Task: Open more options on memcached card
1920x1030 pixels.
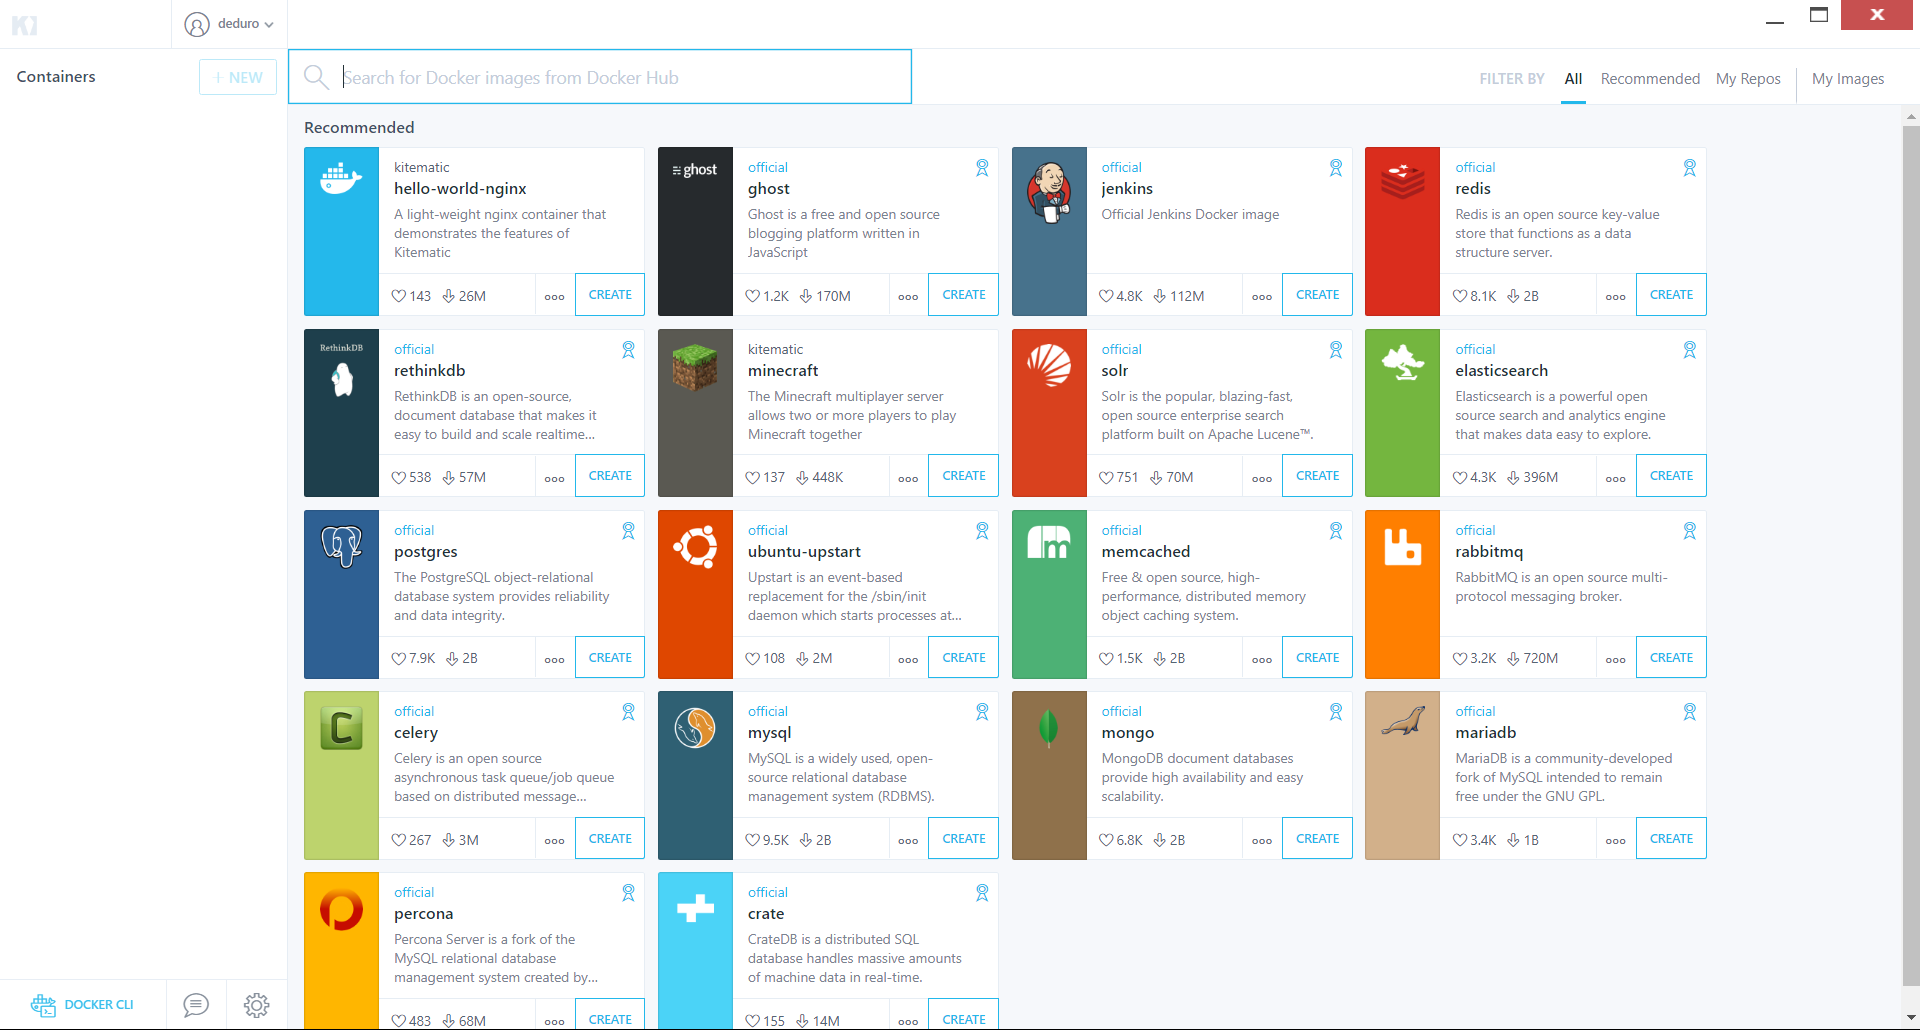Action: click(1262, 660)
